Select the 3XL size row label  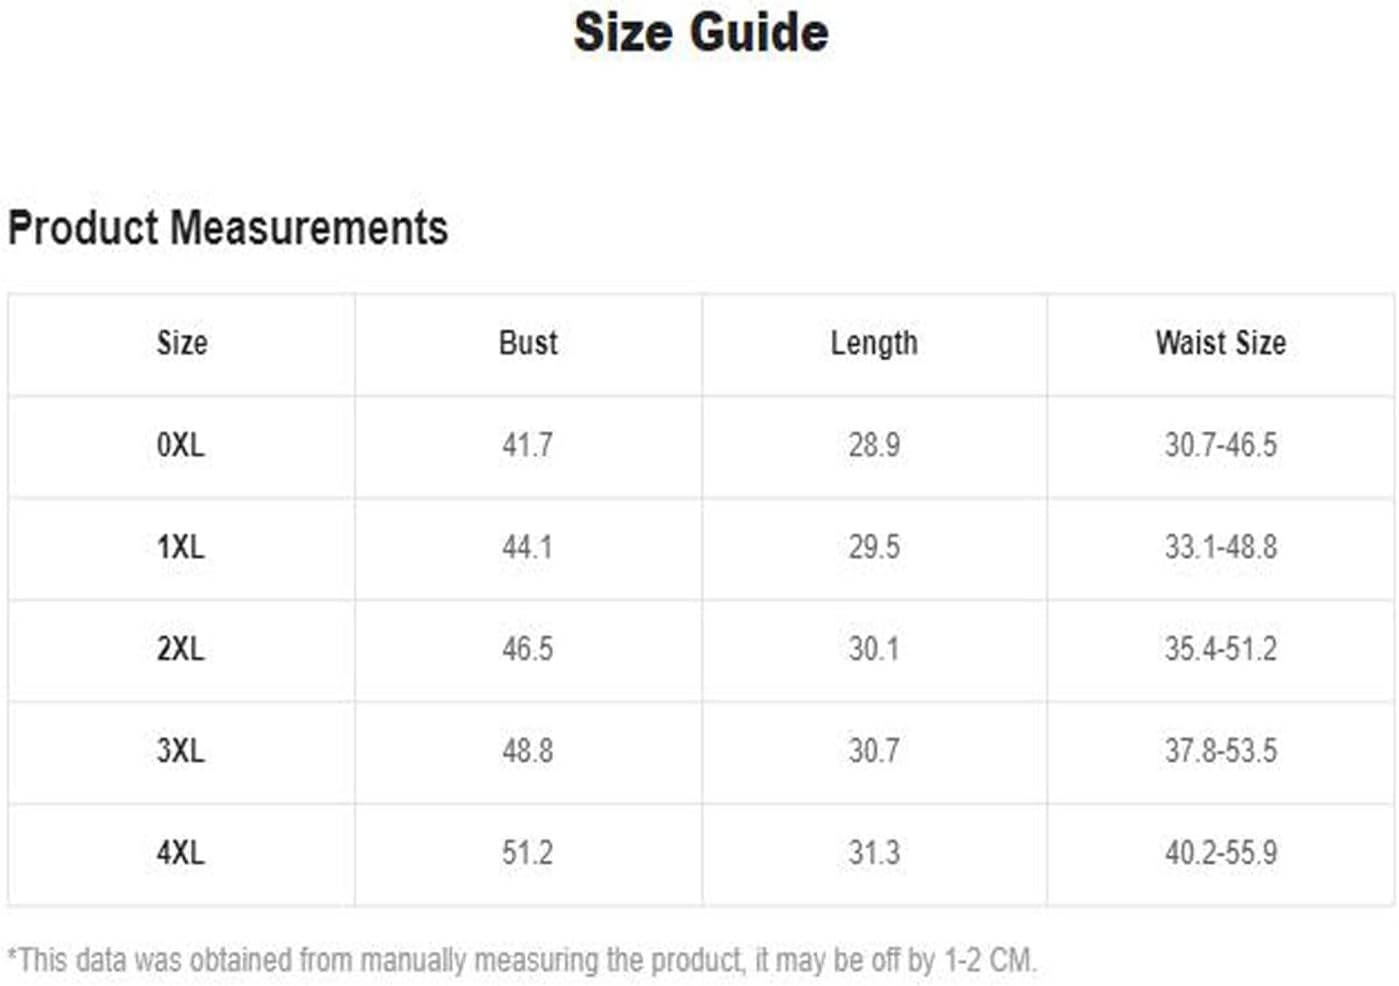(x=181, y=751)
